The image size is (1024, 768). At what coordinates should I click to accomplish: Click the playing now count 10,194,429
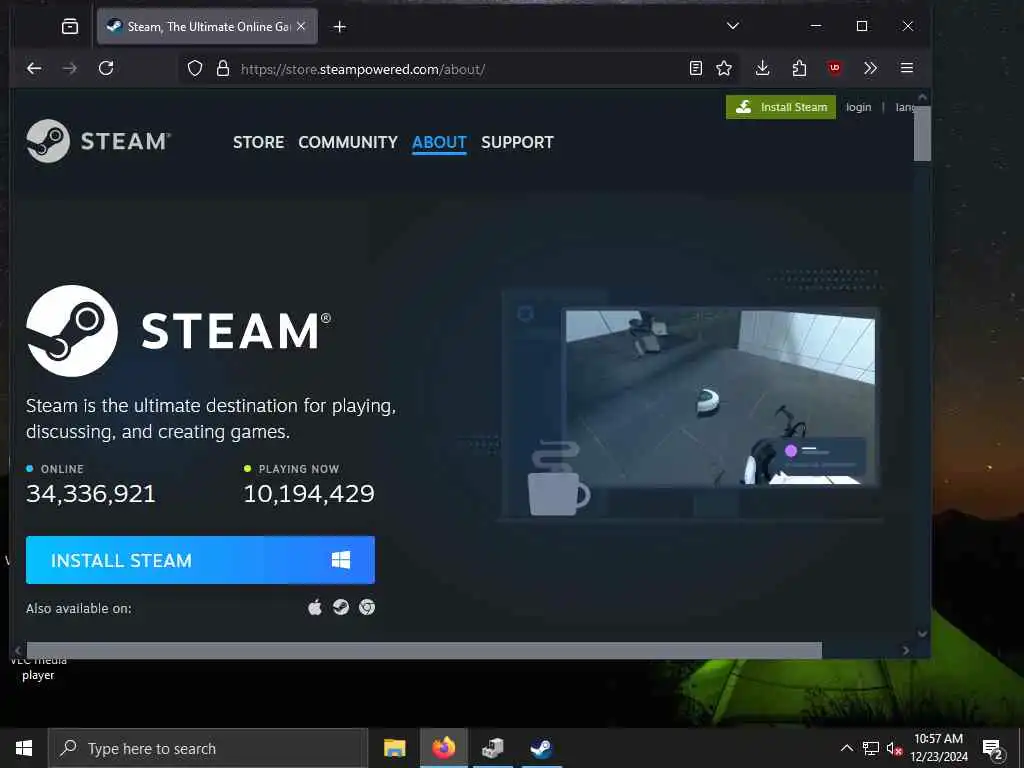[309, 493]
